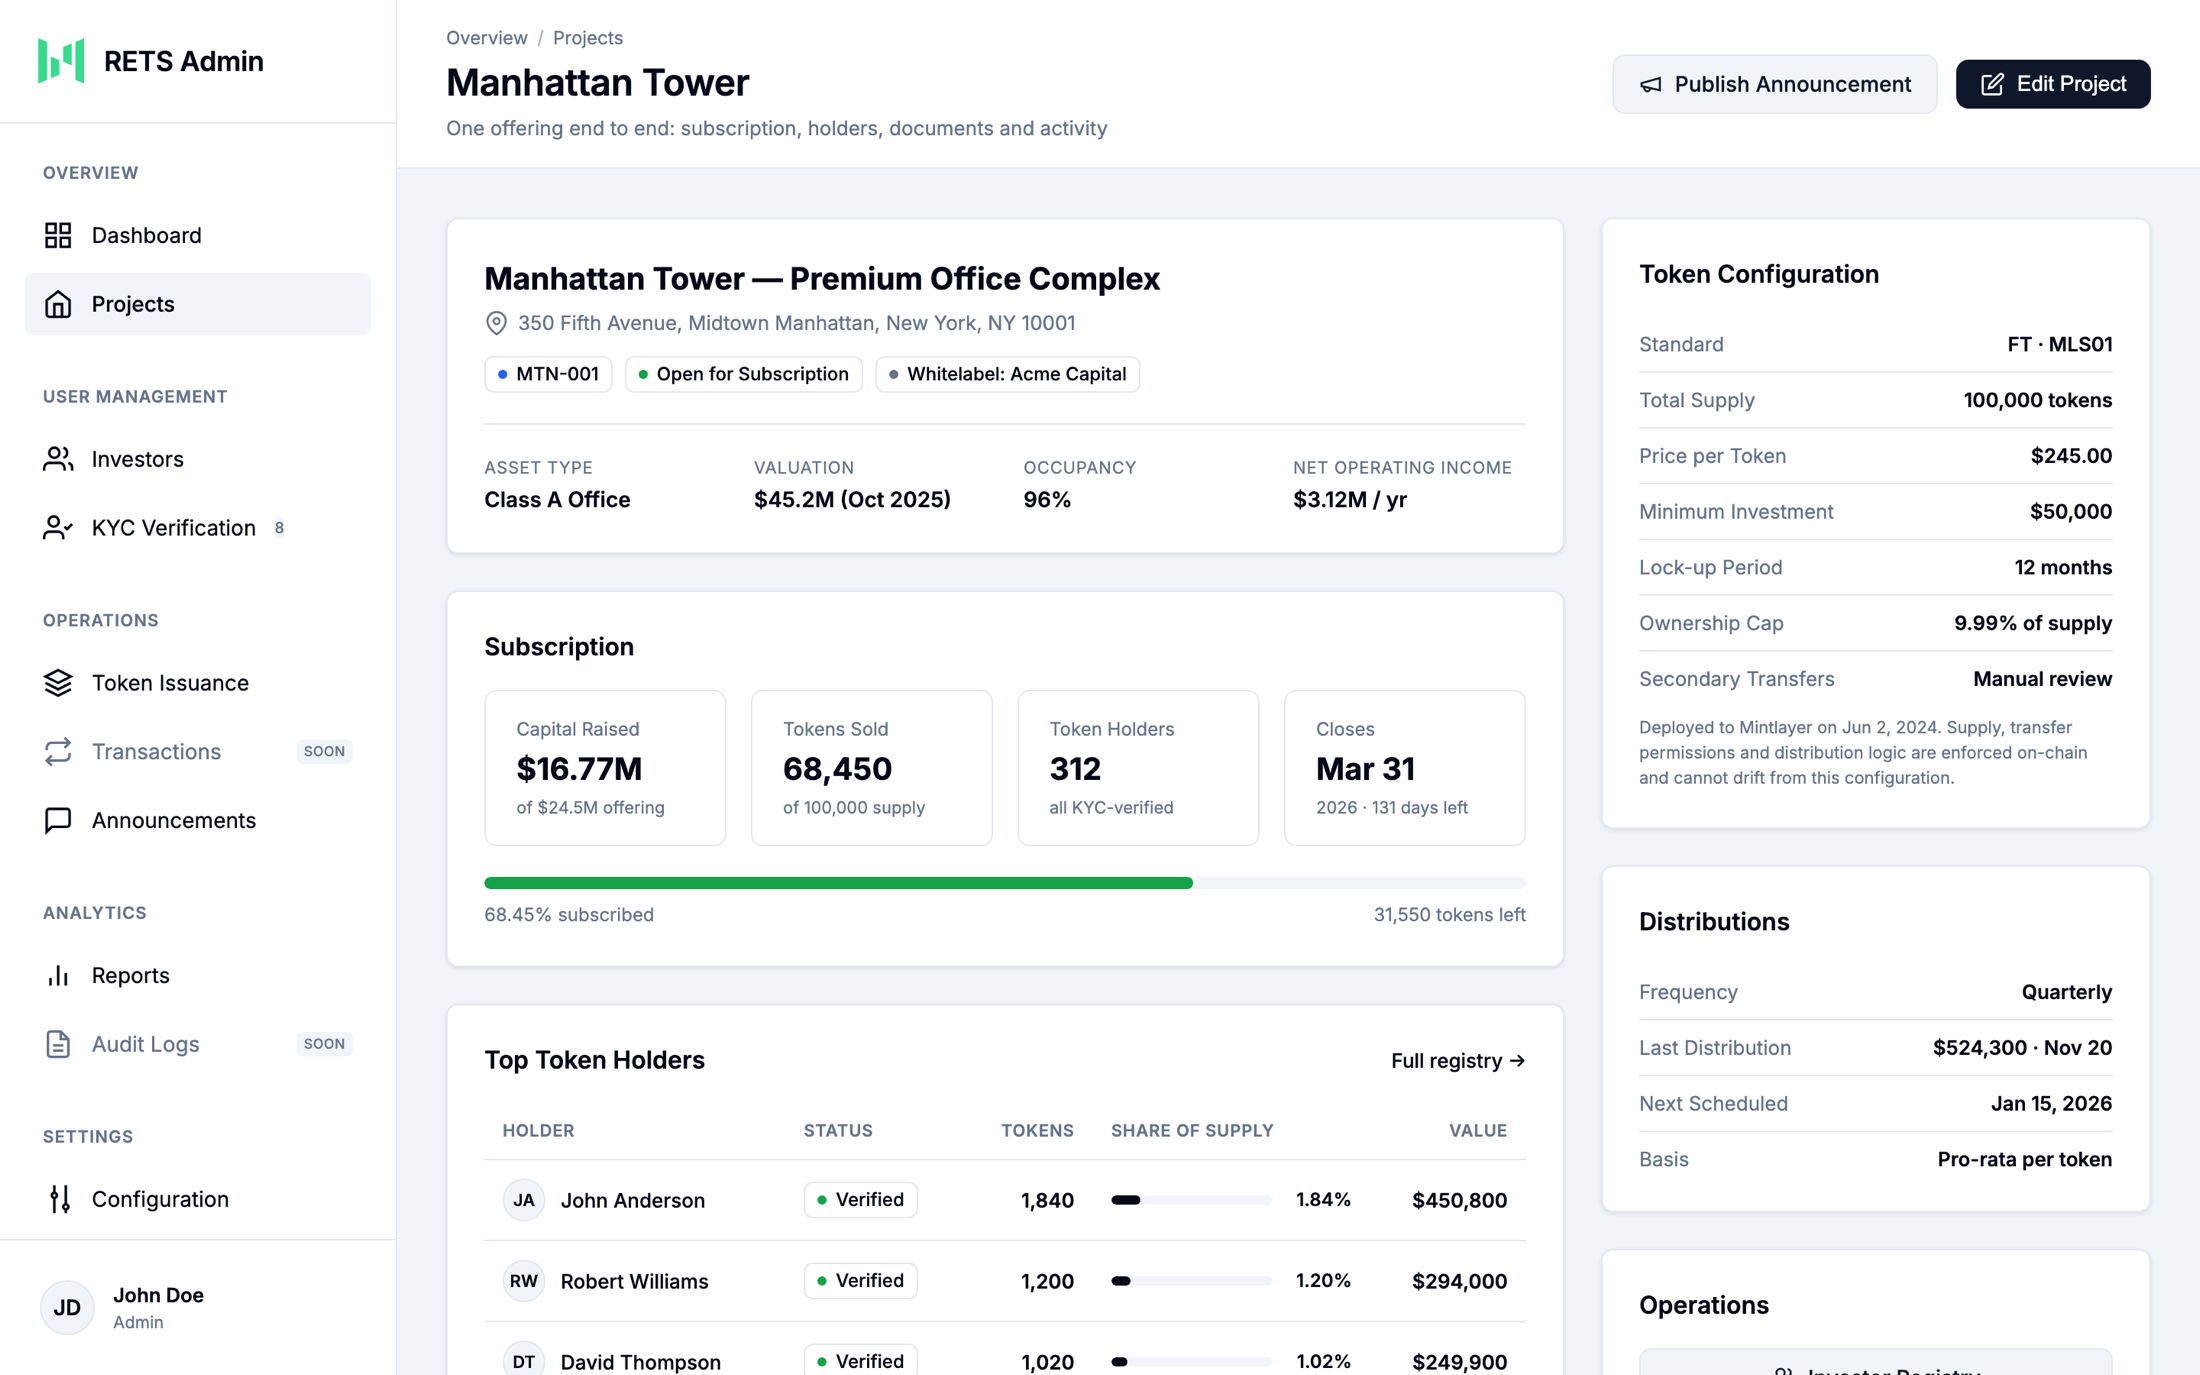
Task: Click the KYC Verification user-check icon
Action: (x=58, y=527)
